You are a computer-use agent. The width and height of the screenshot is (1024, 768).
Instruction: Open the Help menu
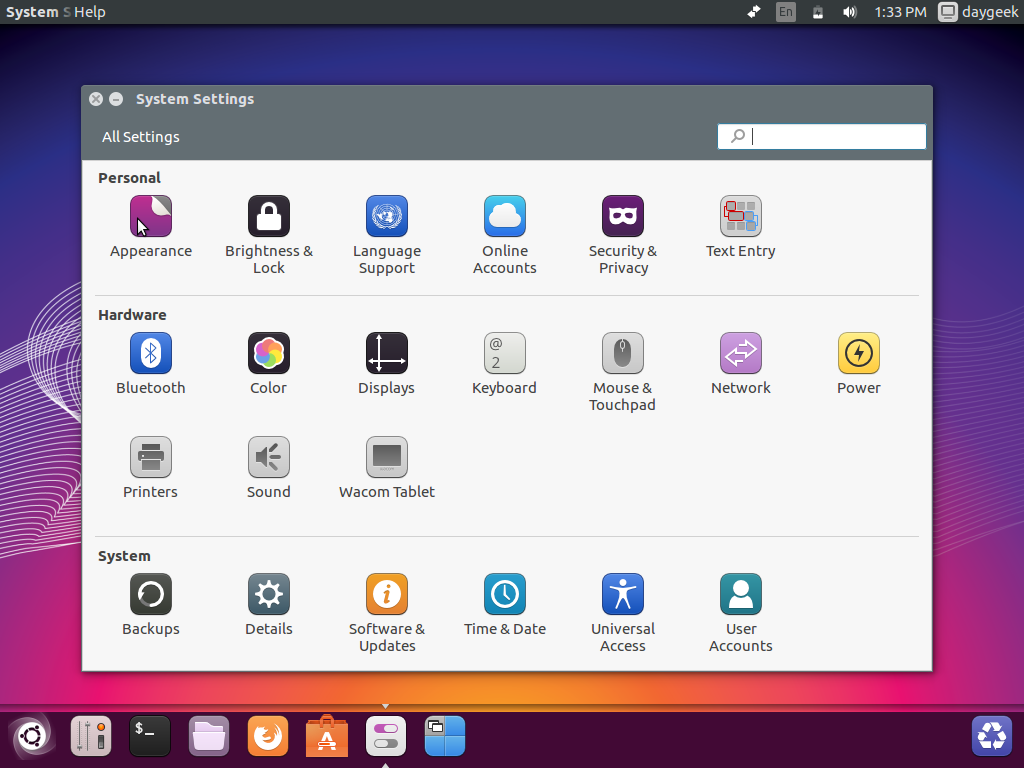tap(90, 12)
